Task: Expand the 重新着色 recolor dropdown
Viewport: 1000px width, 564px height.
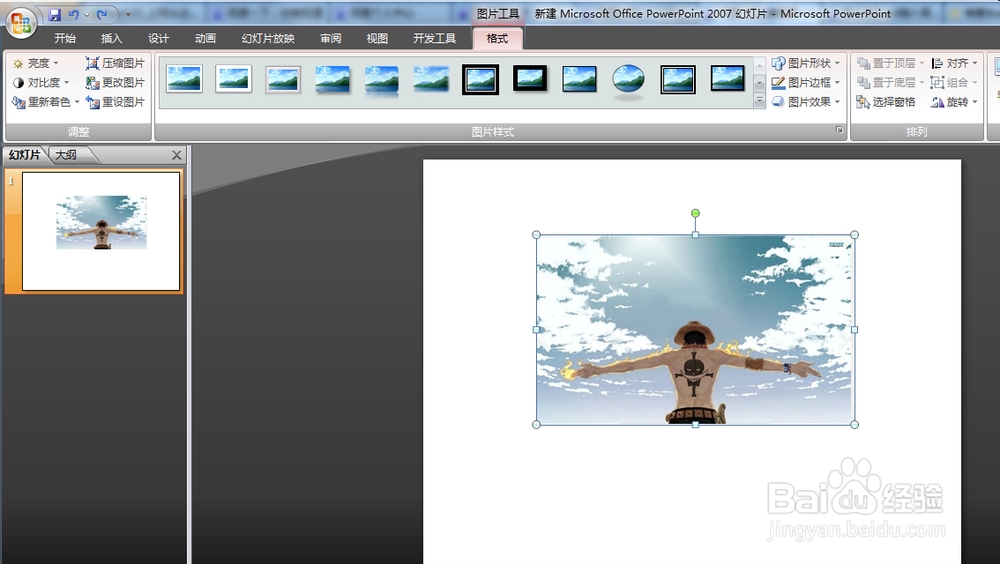Action: click(46, 102)
